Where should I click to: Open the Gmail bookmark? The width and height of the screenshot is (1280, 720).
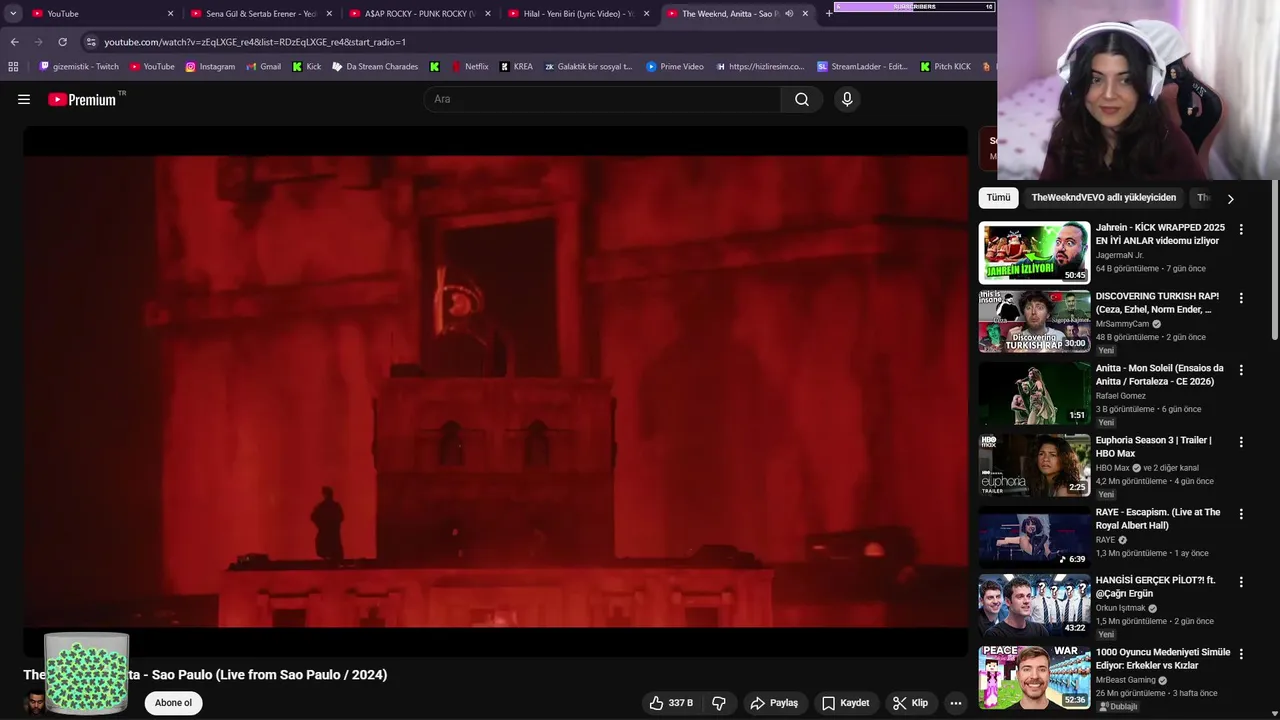tap(263, 67)
